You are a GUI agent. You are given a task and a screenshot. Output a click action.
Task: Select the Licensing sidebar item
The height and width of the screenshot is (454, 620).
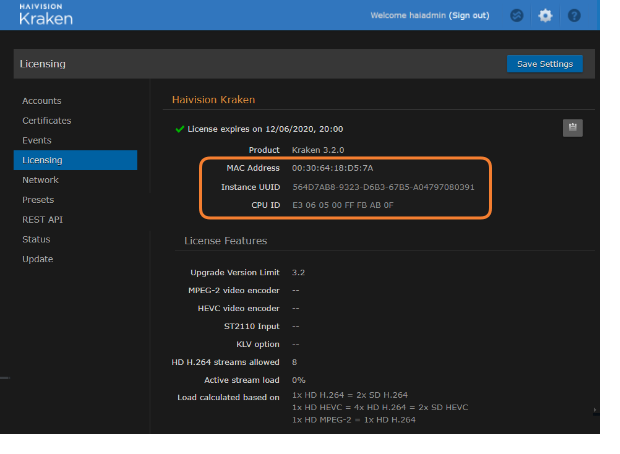pos(42,160)
